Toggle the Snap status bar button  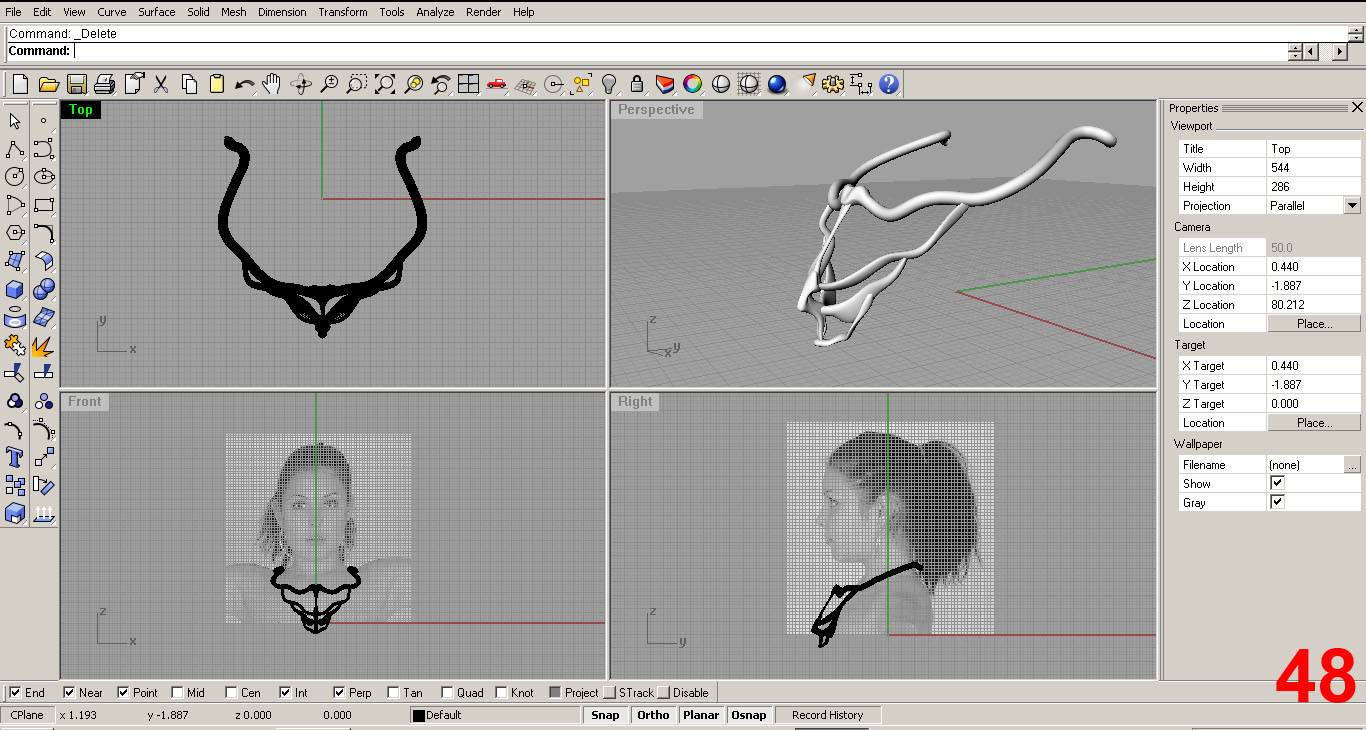click(x=605, y=715)
